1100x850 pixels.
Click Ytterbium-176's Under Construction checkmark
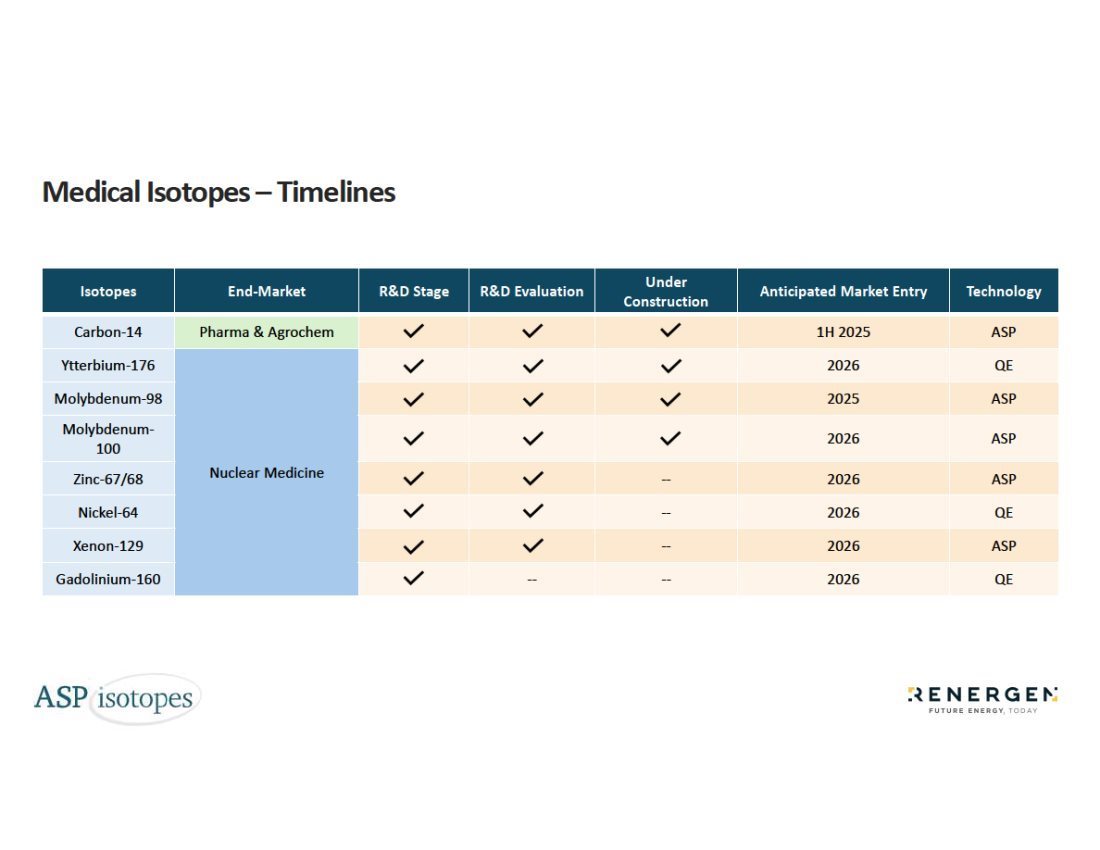671,366
